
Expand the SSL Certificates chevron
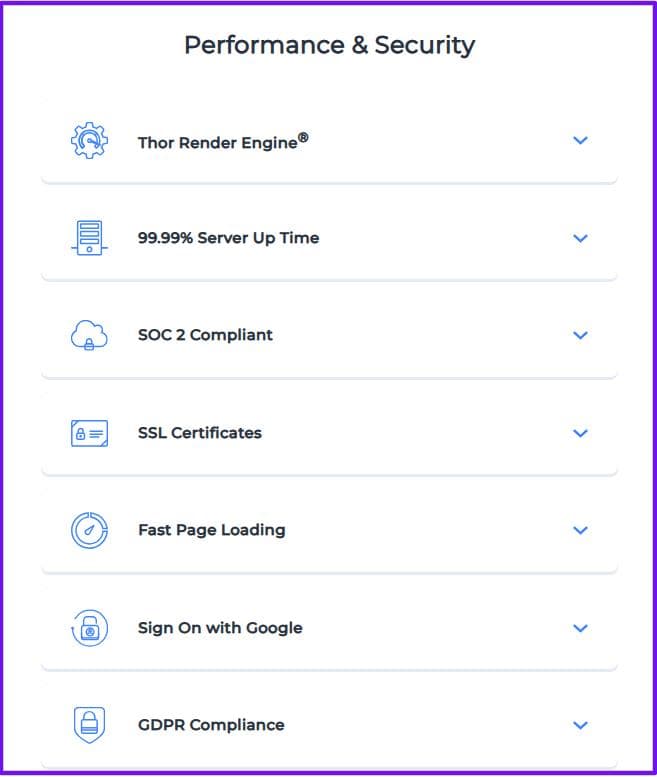click(x=580, y=433)
